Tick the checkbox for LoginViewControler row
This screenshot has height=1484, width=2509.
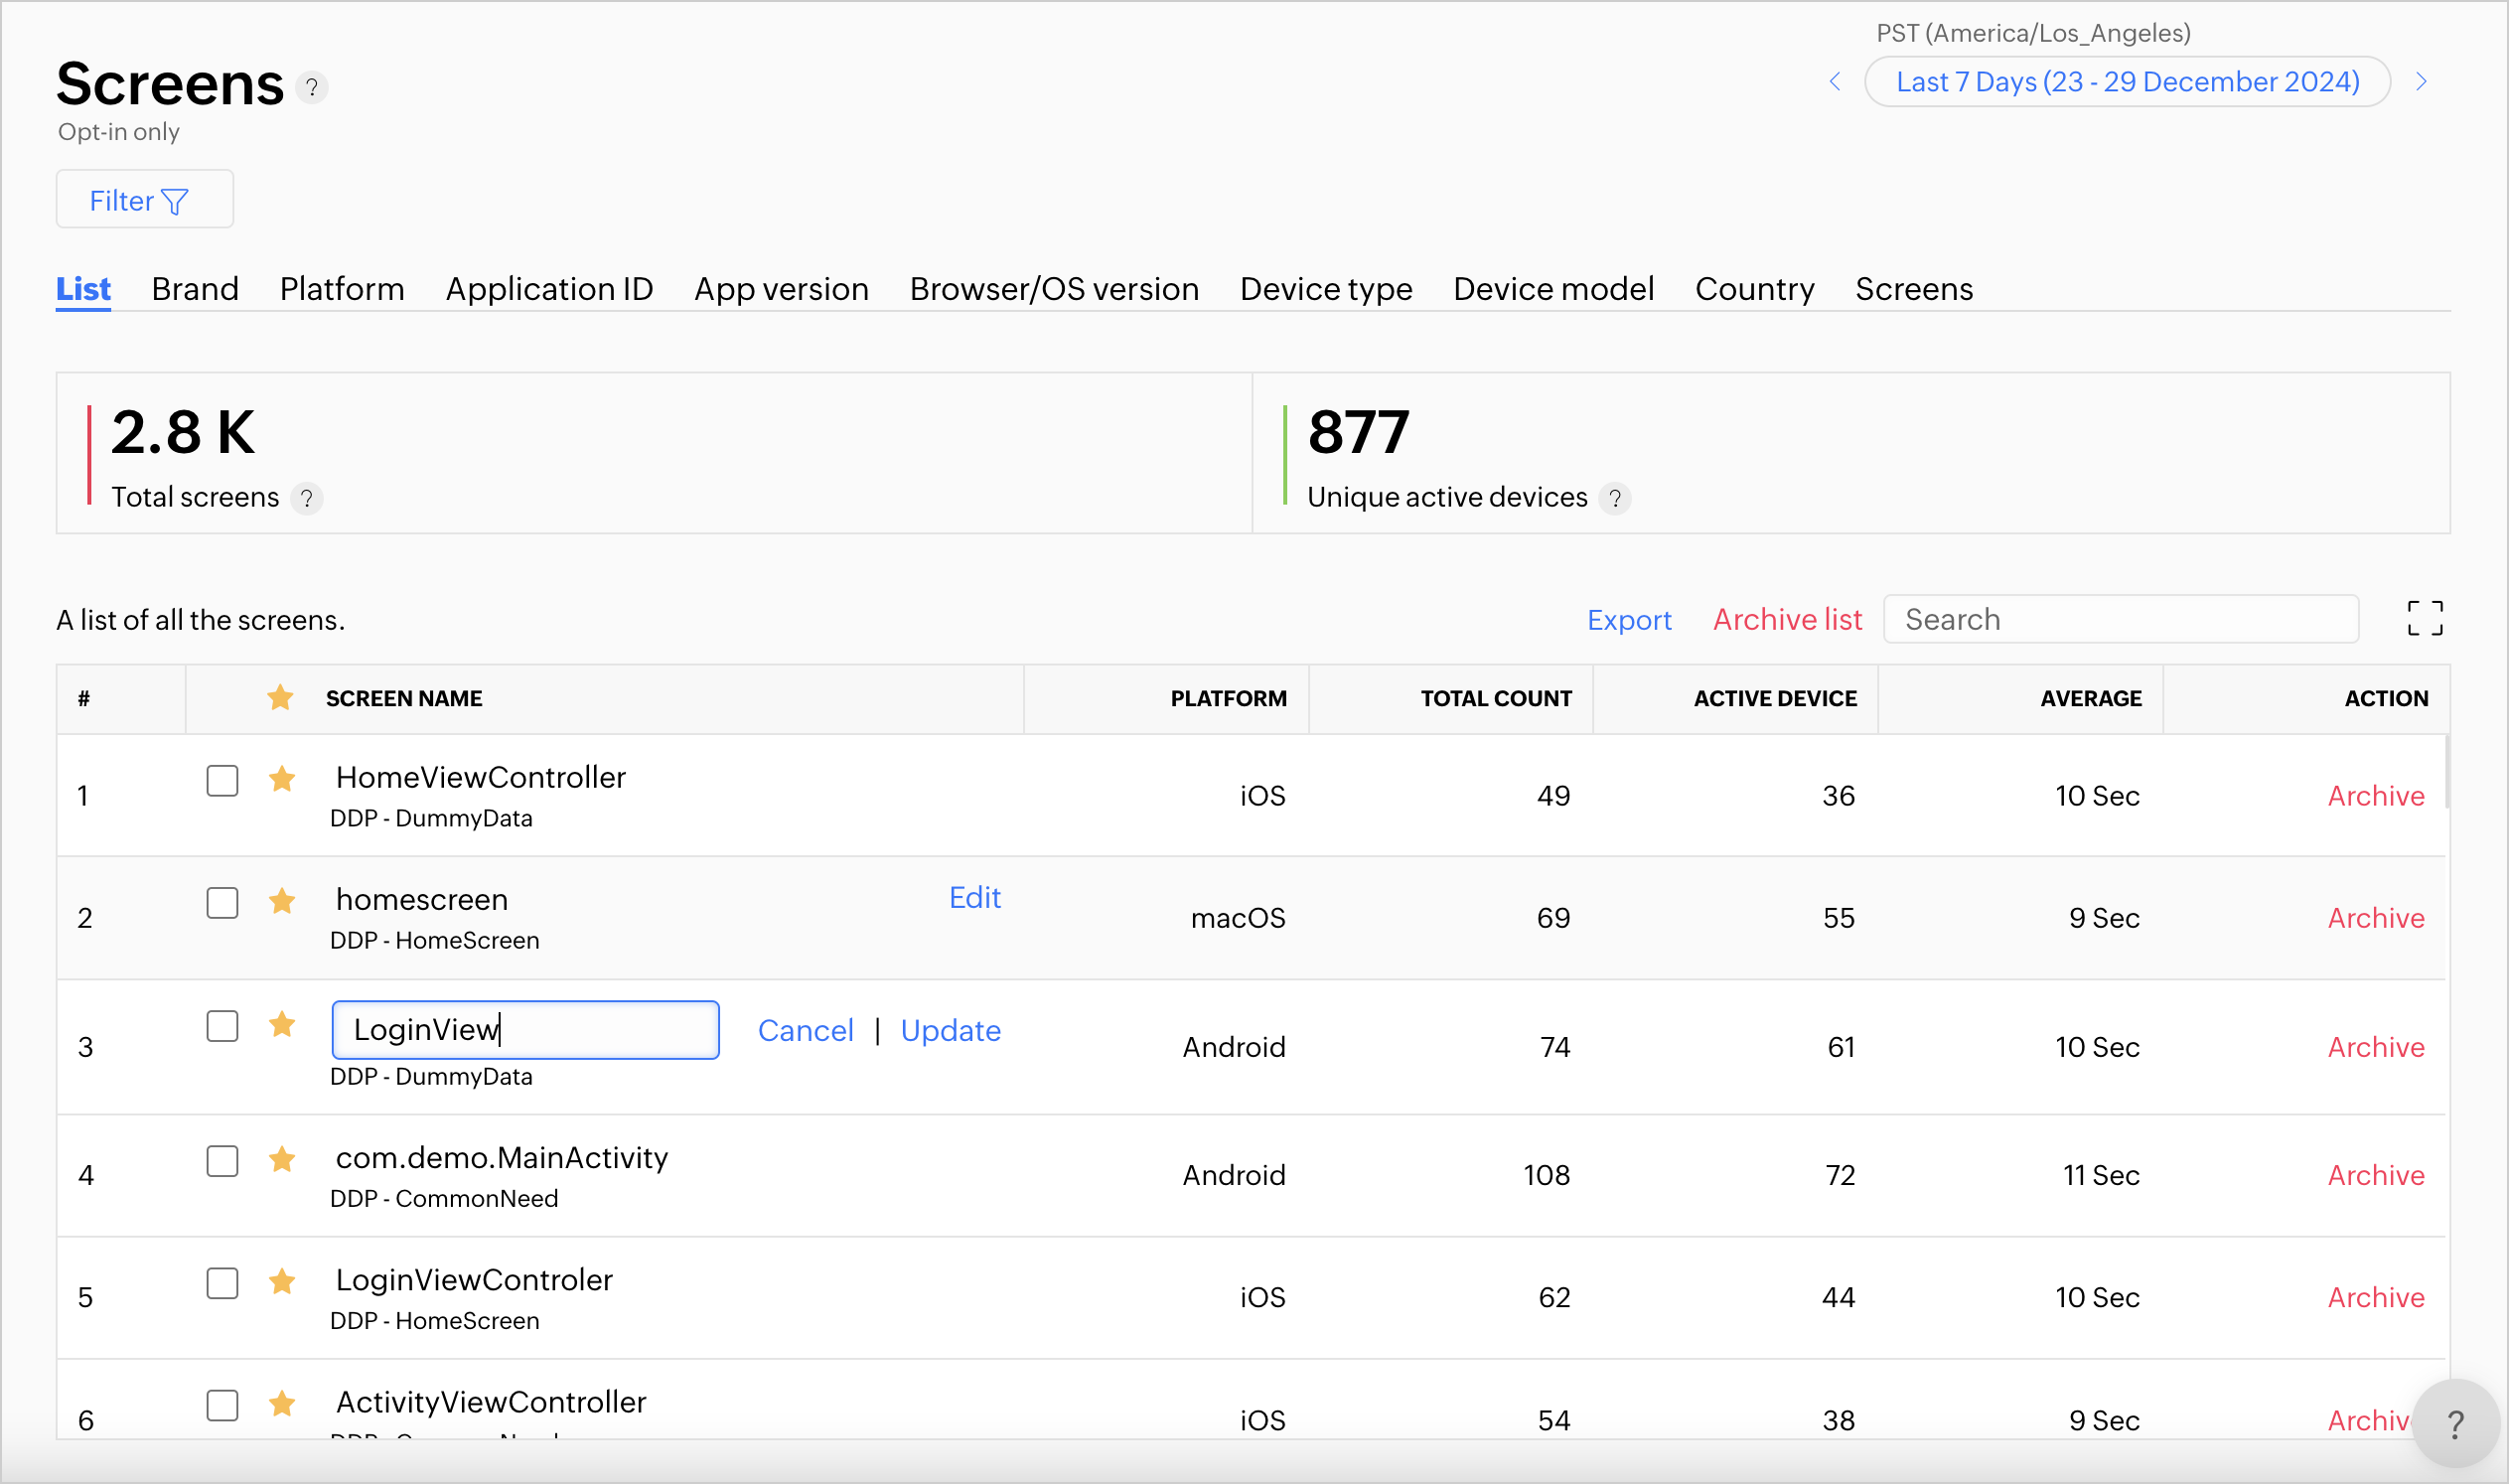pos(222,1283)
